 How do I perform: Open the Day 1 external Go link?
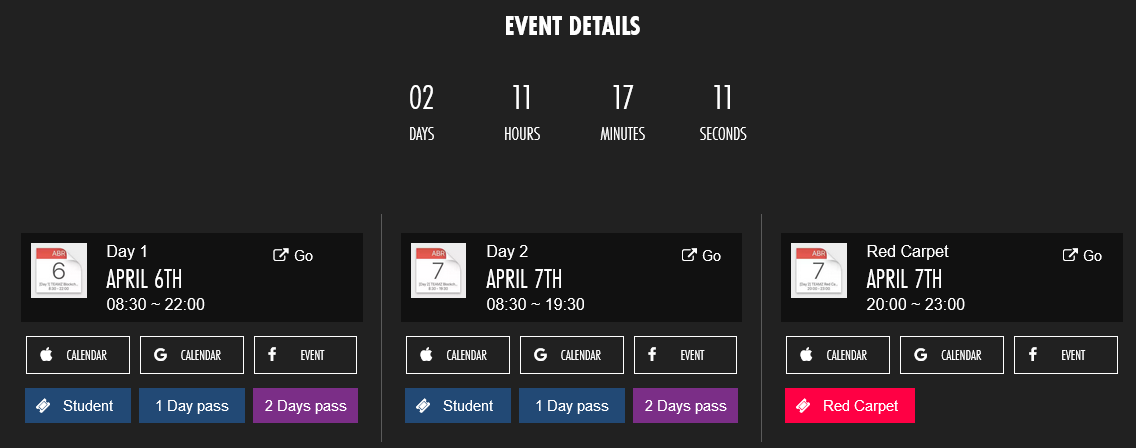coord(293,256)
